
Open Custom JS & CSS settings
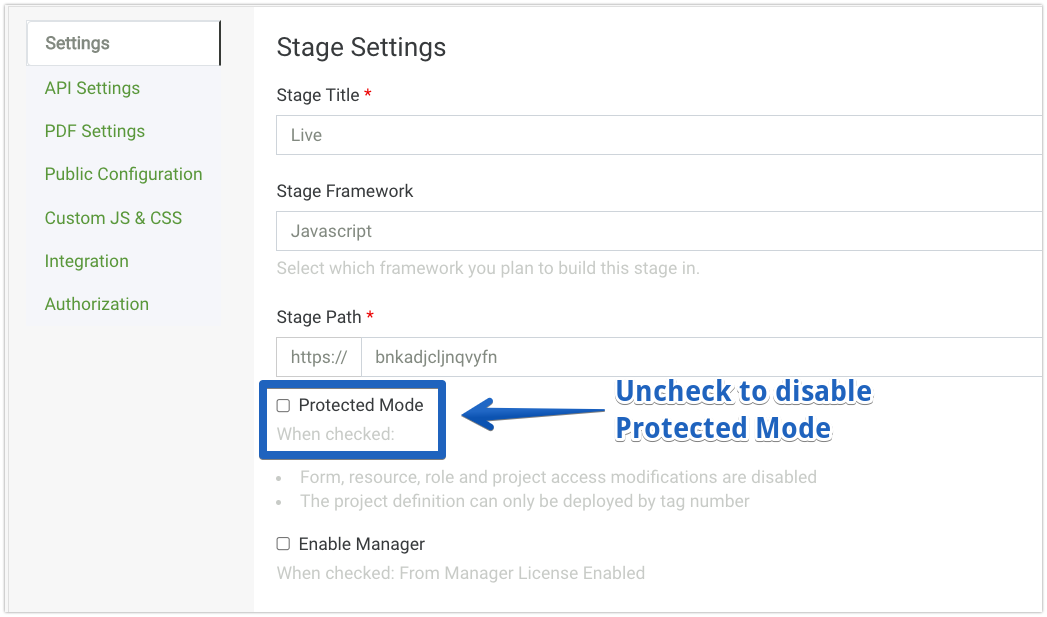pos(114,218)
